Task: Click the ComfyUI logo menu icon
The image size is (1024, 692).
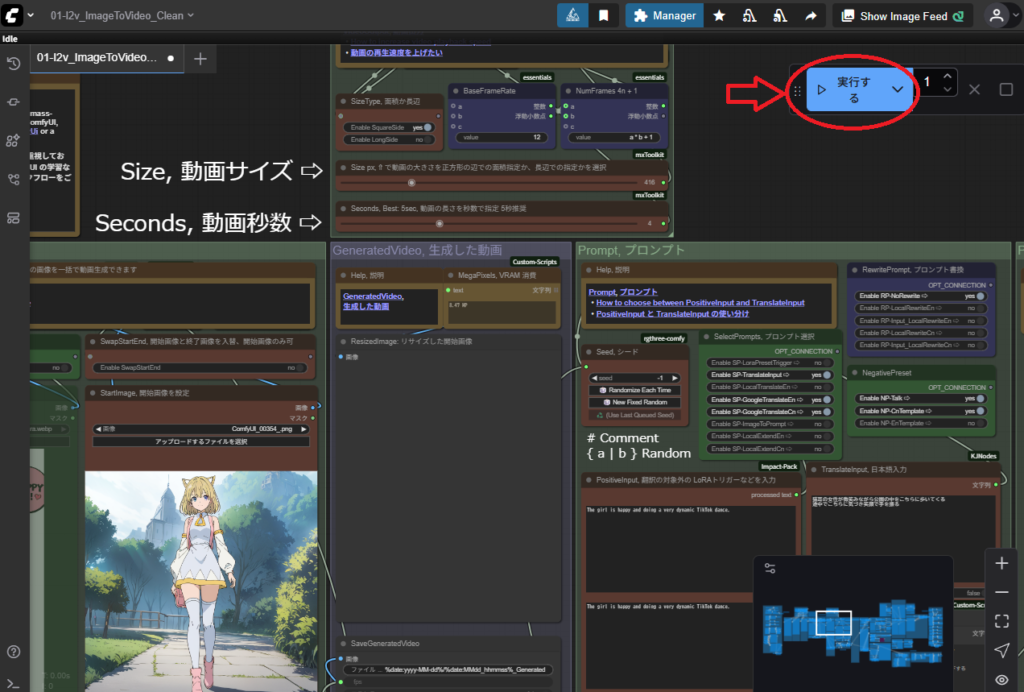Action: 12,15
